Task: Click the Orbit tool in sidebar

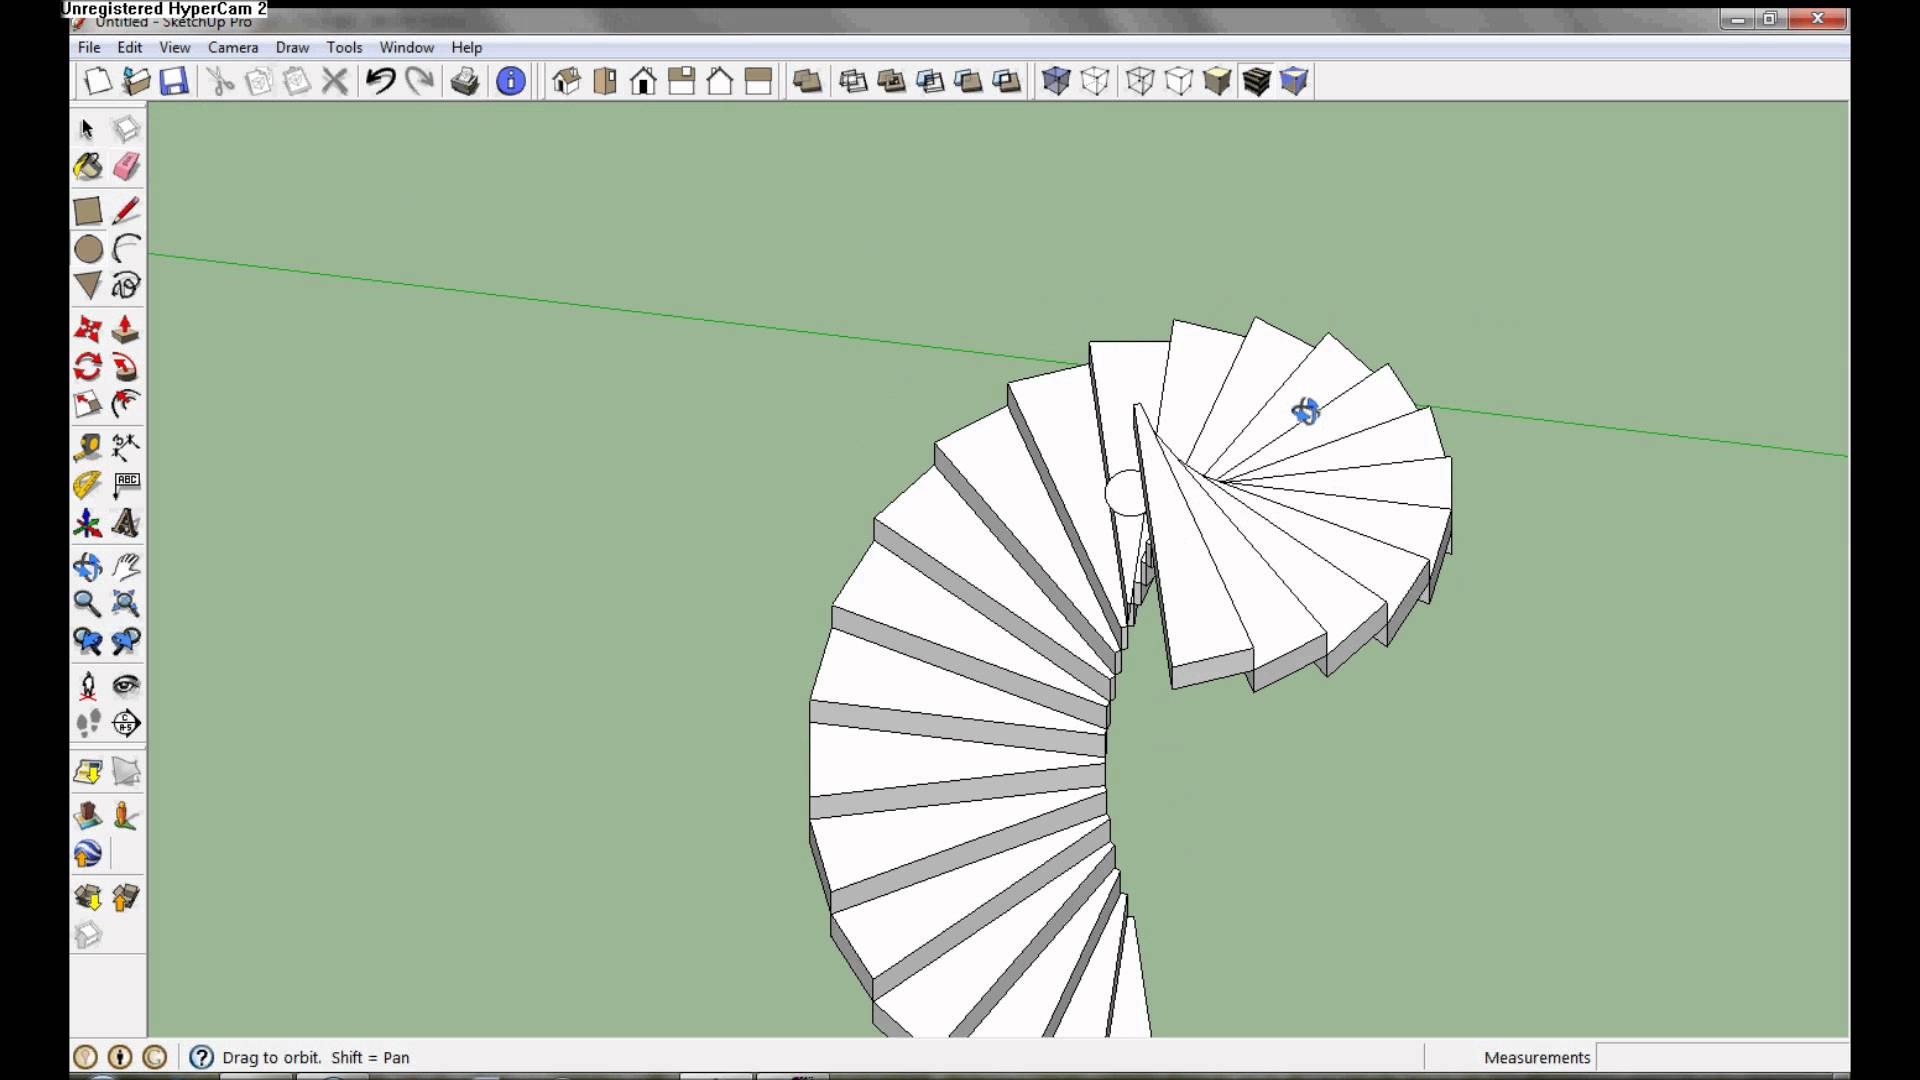Action: [88, 567]
